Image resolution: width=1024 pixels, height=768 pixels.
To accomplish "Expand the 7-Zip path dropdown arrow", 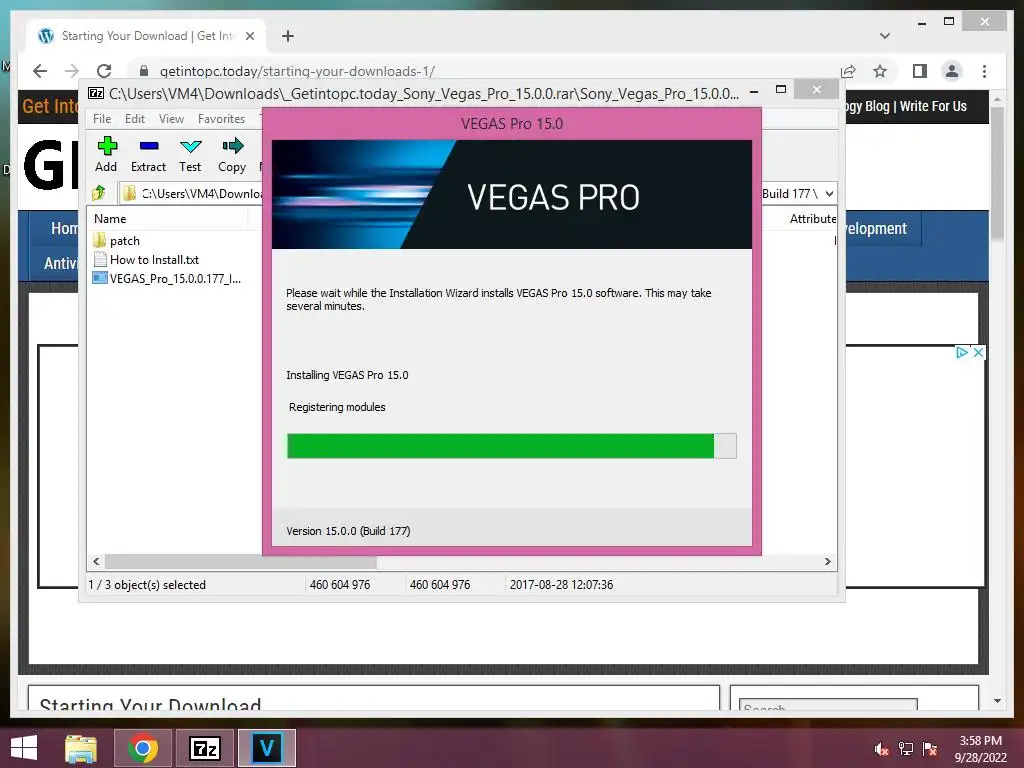I will coord(829,194).
